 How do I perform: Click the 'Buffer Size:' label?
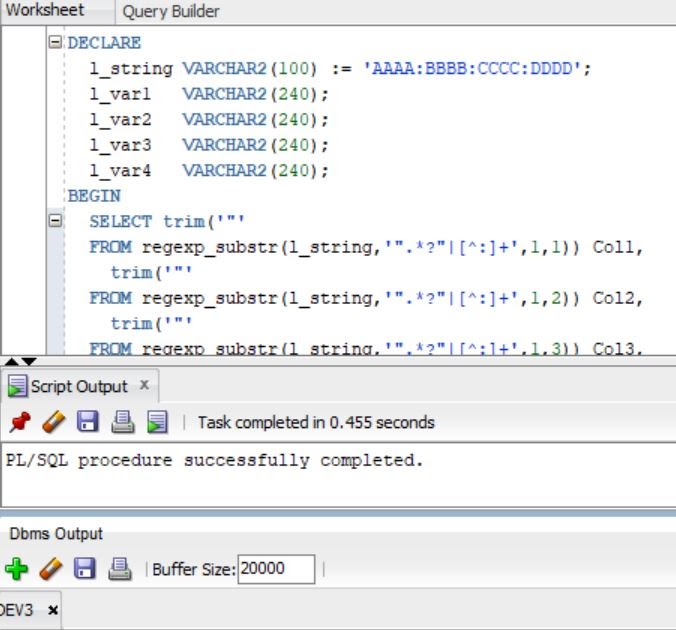click(194, 569)
